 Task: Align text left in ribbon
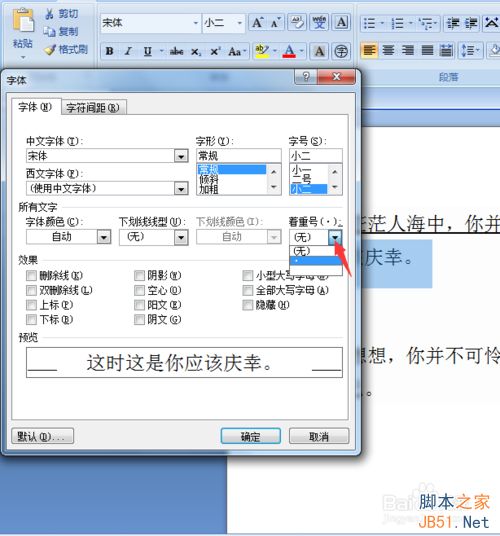click(369, 51)
